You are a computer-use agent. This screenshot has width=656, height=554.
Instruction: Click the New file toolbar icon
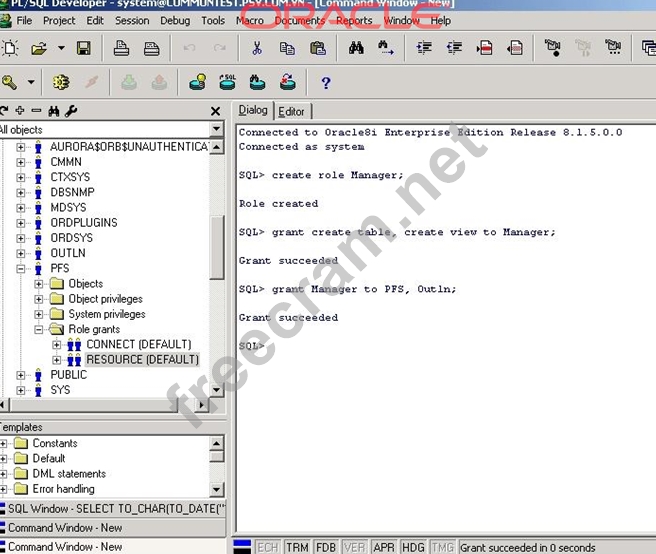pyautogui.click(x=10, y=48)
